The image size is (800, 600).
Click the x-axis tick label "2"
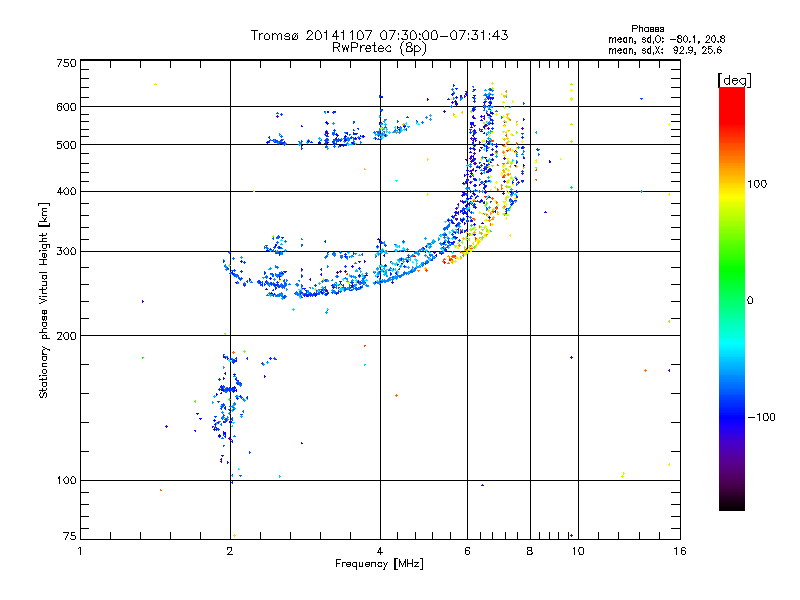click(x=230, y=551)
